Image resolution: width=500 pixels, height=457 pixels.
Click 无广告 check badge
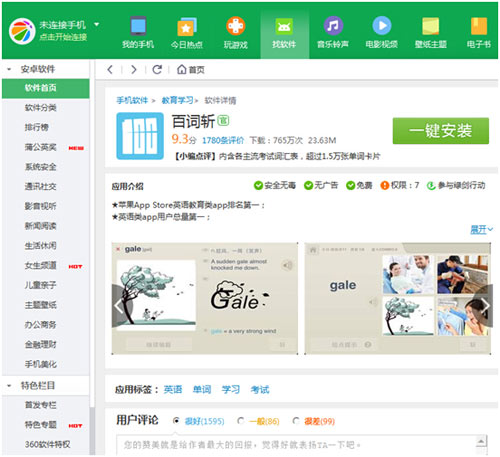pos(321,185)
